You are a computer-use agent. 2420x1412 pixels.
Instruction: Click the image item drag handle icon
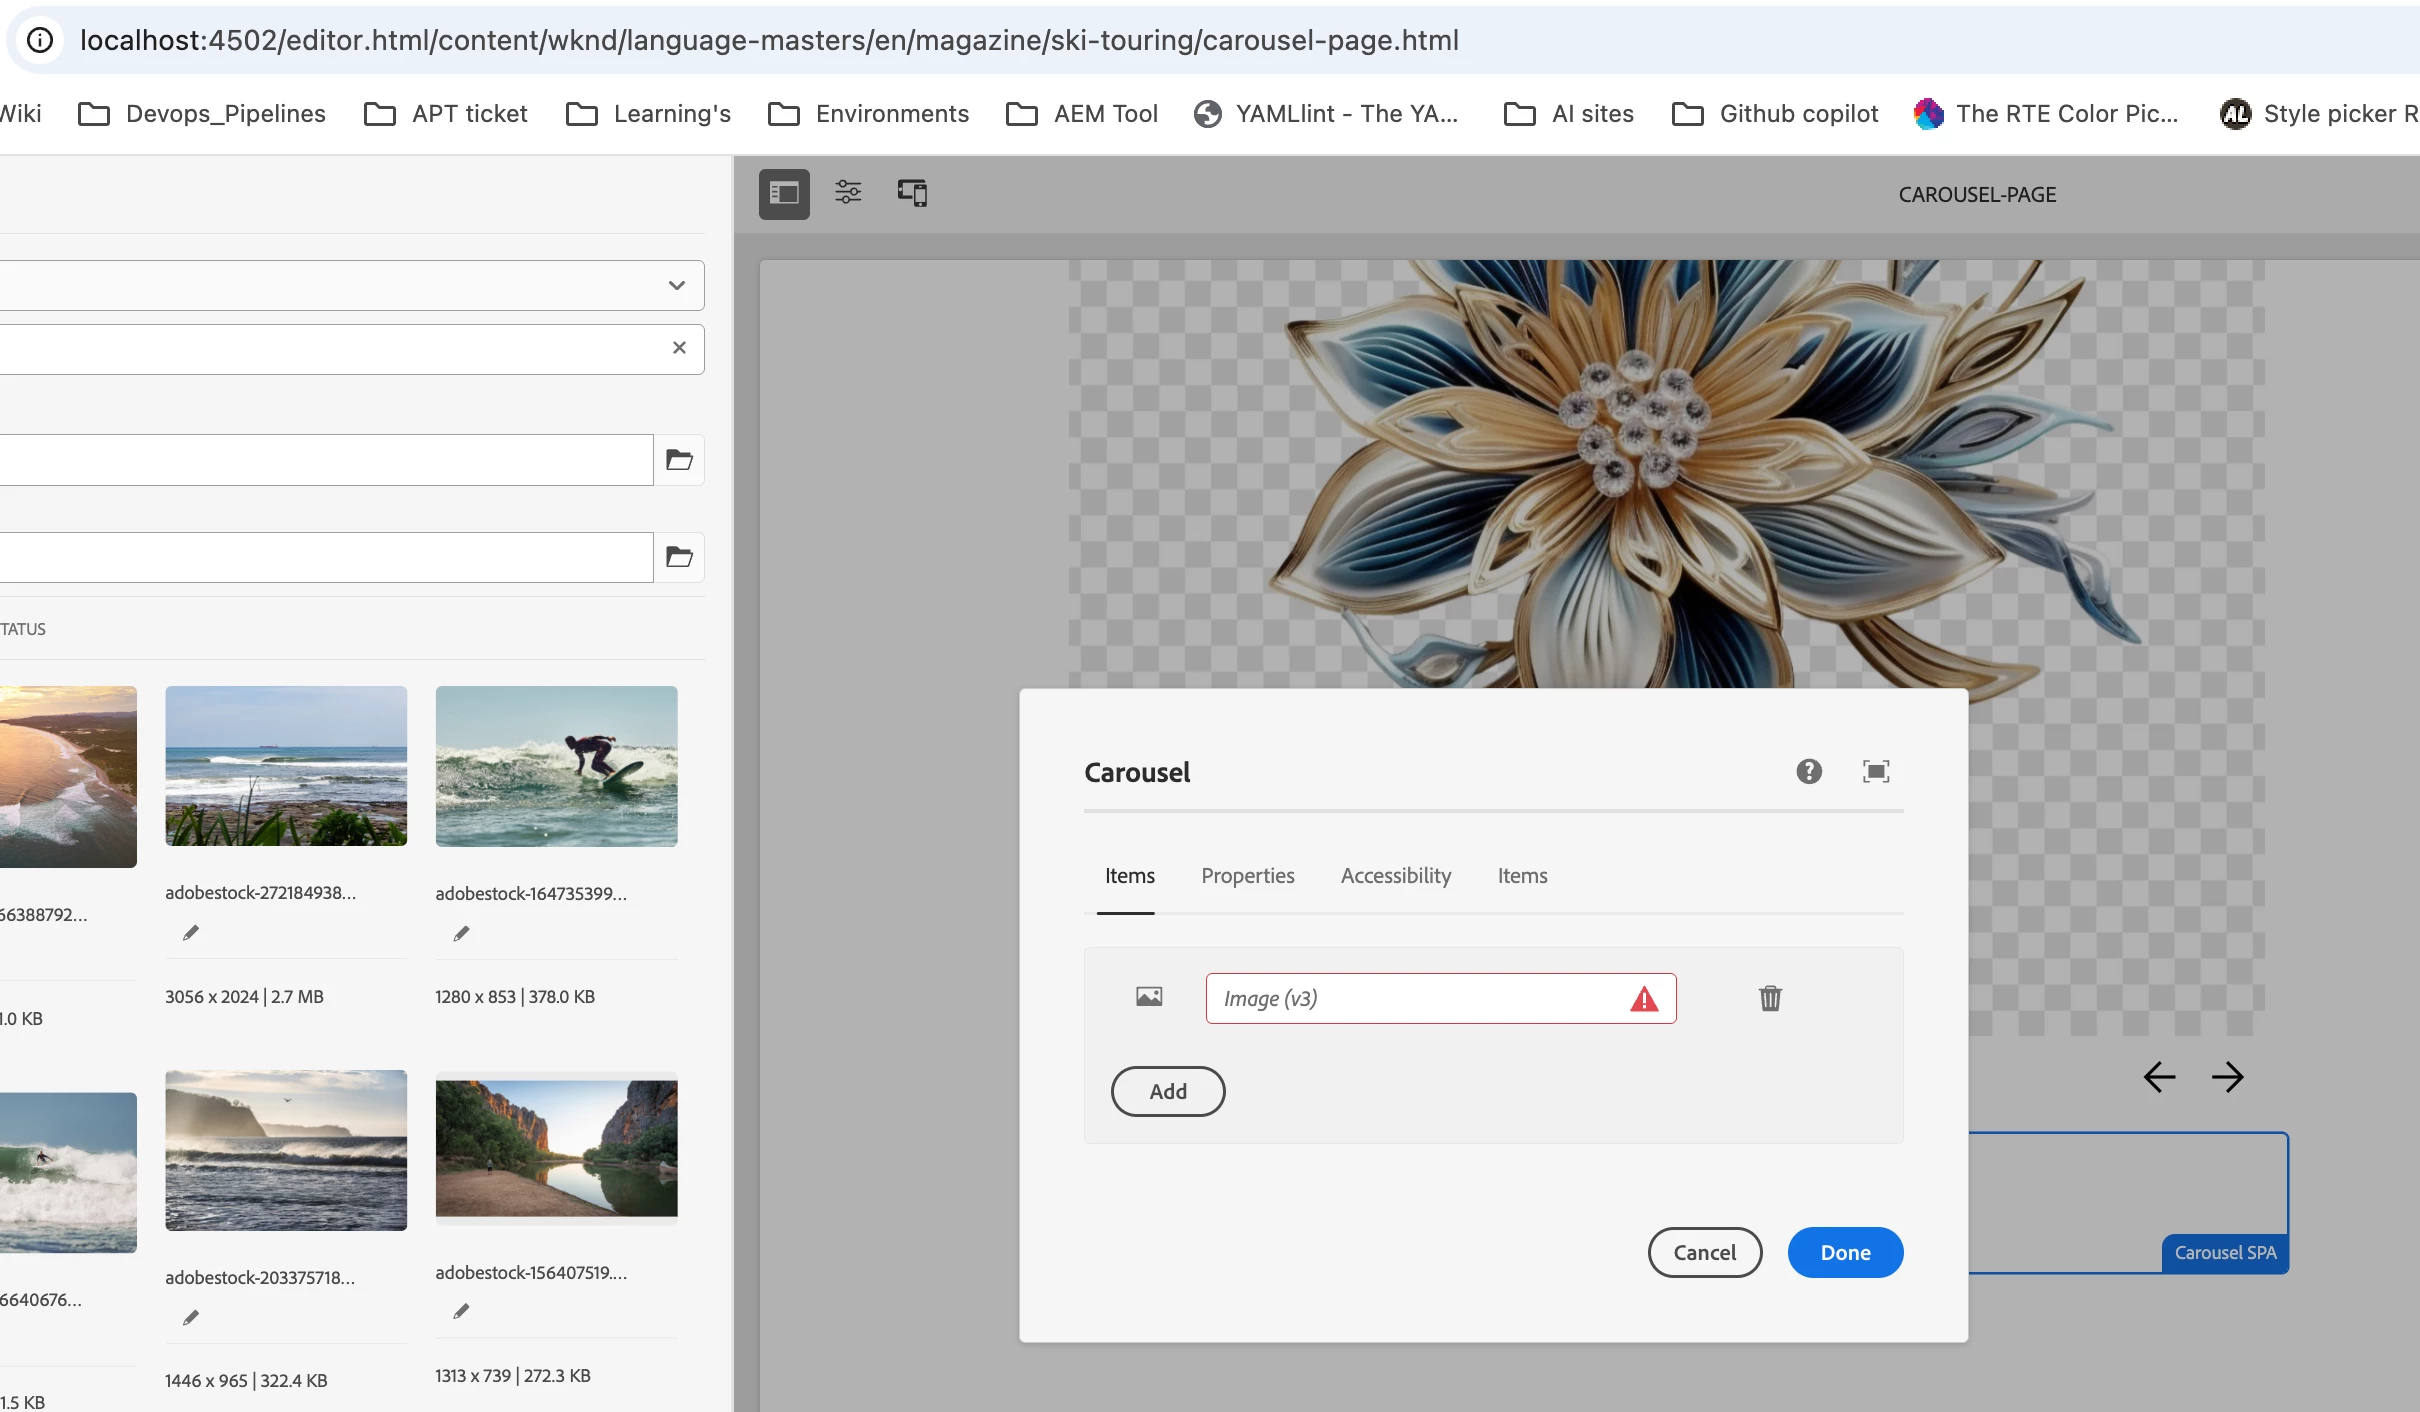(x=1149, y=997)
